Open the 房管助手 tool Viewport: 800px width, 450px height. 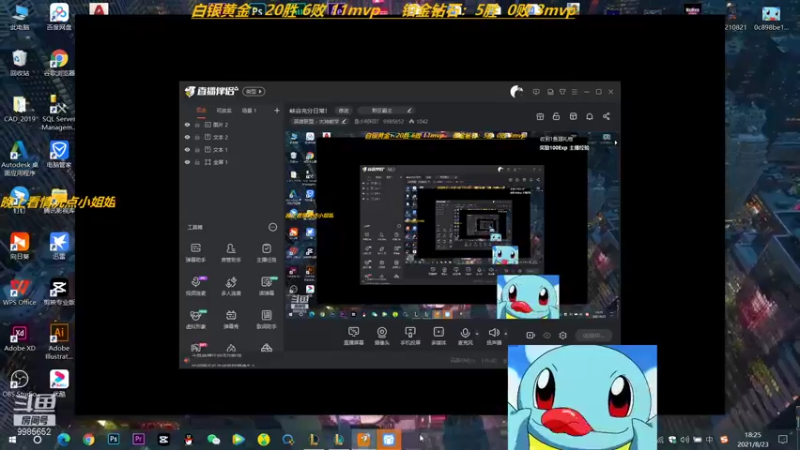coord(231,252)
